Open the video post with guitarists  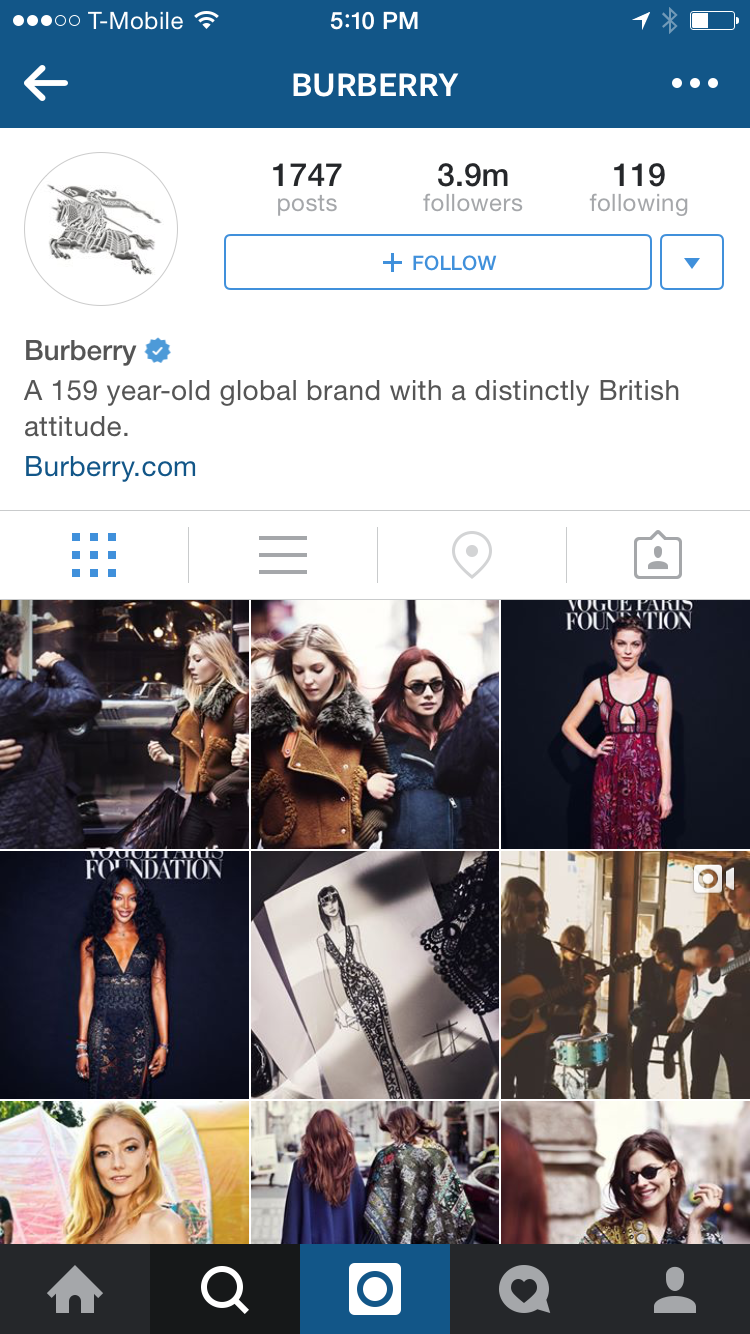626,975
